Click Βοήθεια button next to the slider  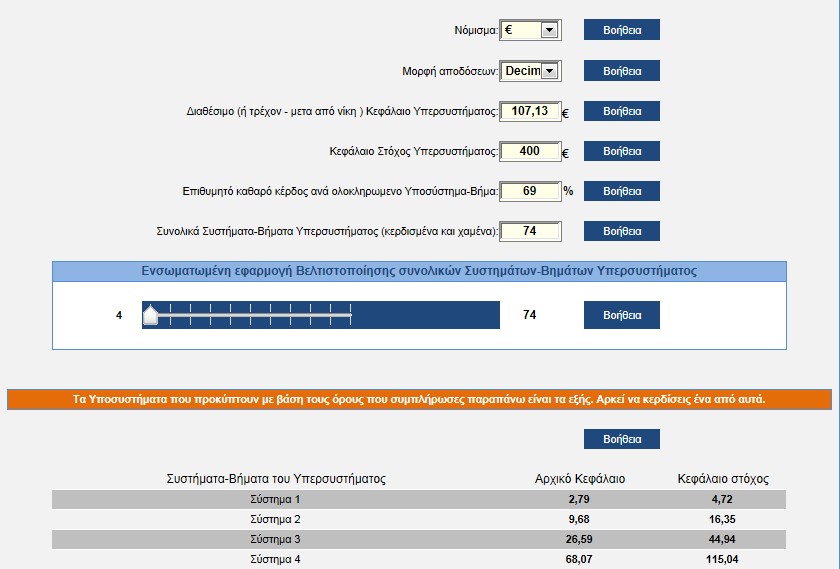tap(621, 315)
